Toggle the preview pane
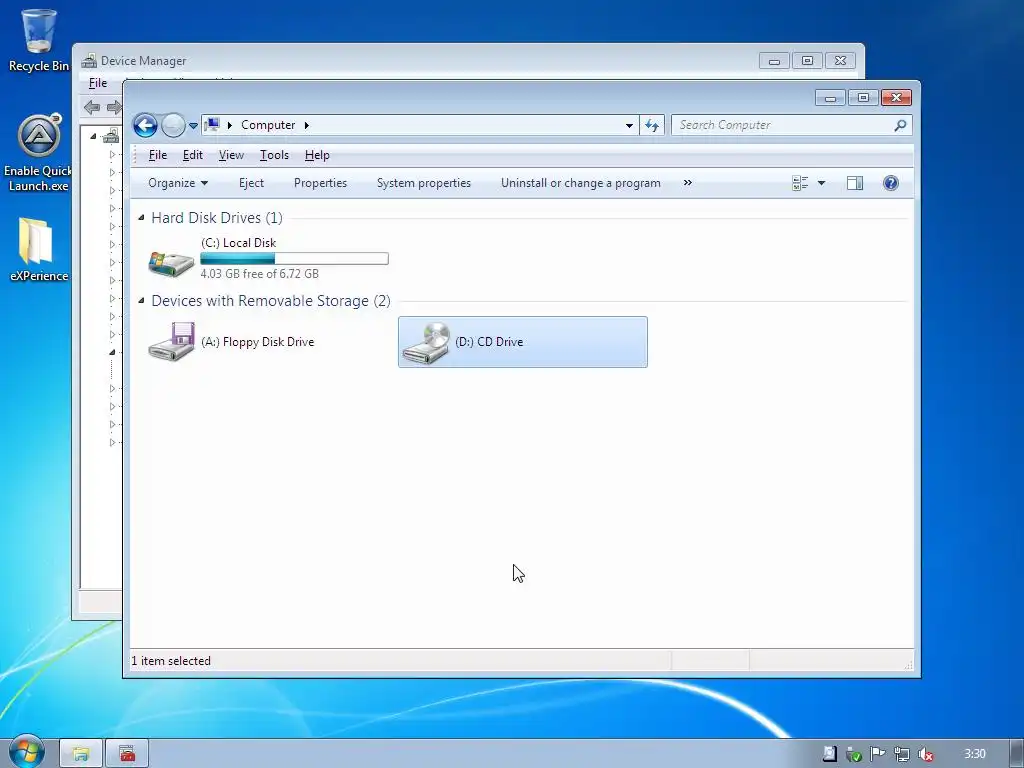Screen dimensions: 1024x768 coord(855,184)
